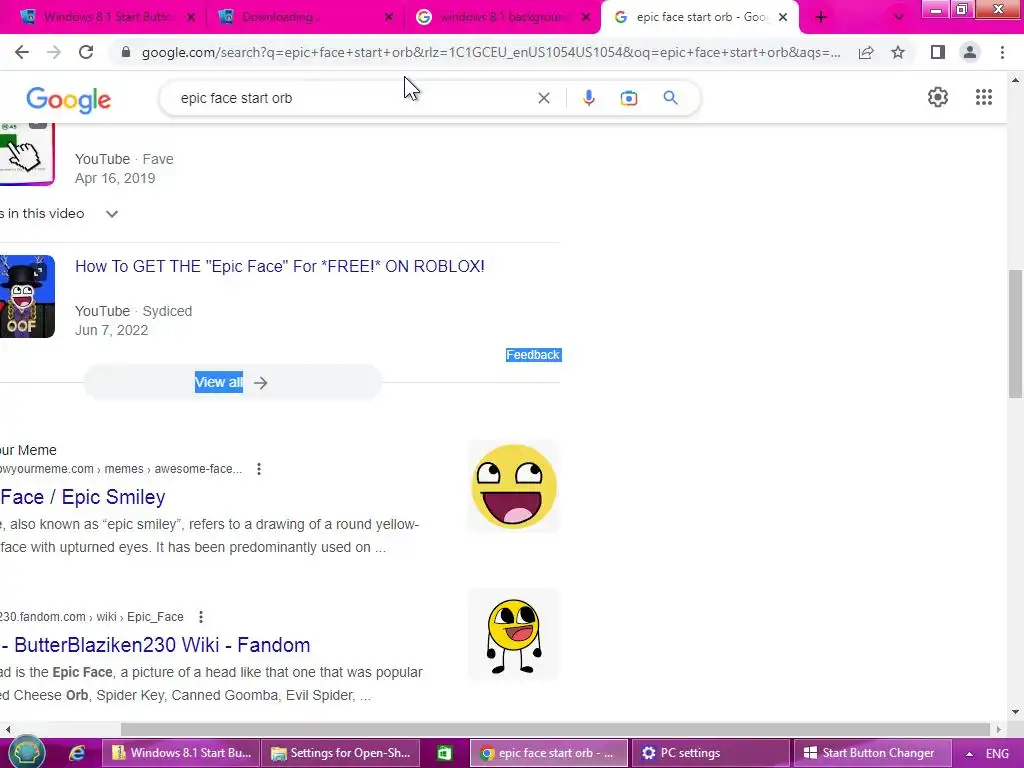Close the 'Downloading' tab

pos(389,18)
